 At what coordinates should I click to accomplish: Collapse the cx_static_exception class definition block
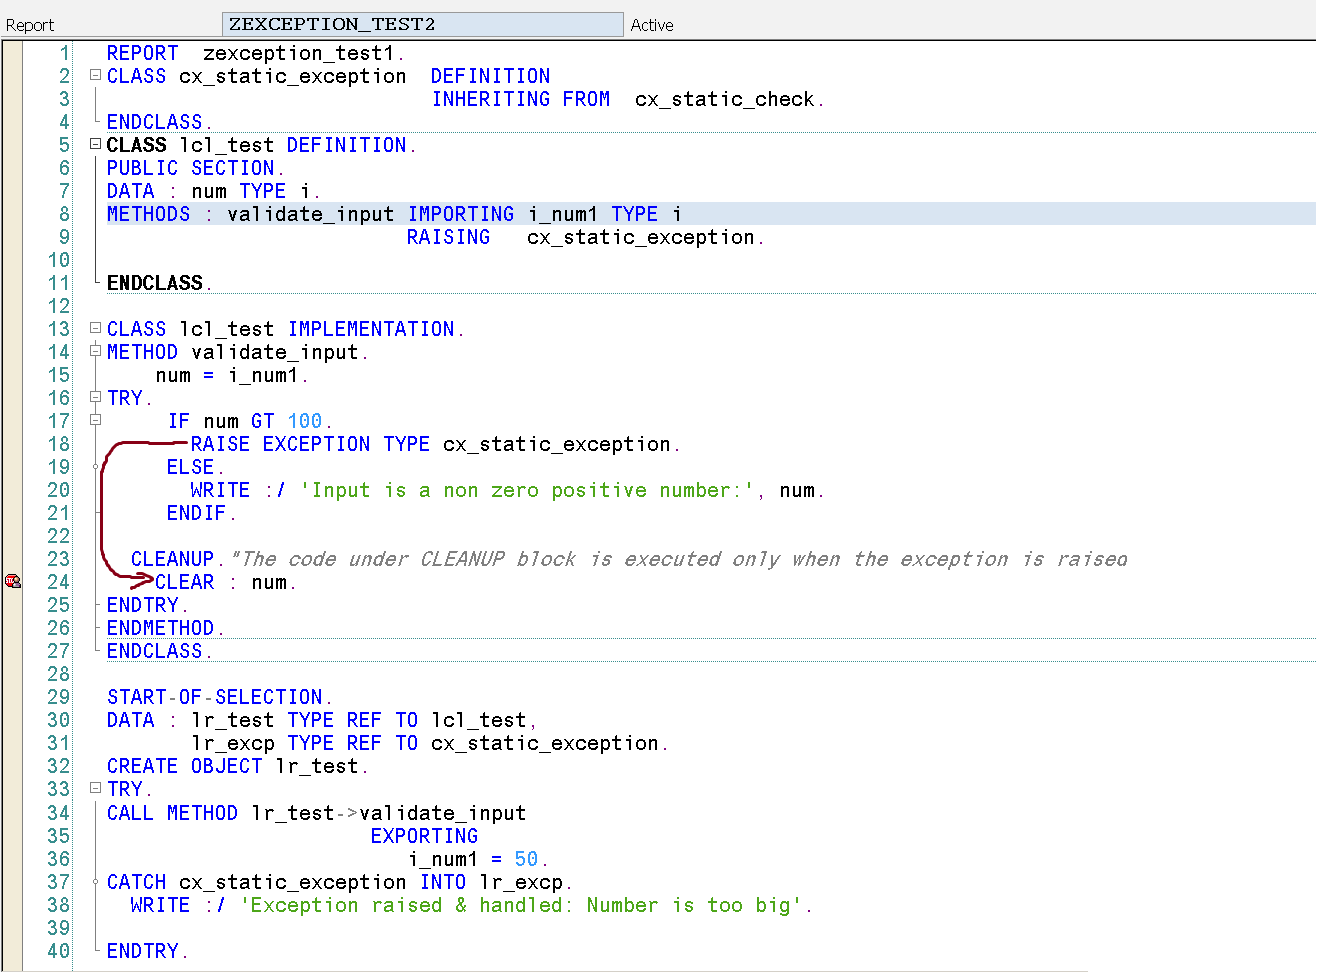point(95,75)
